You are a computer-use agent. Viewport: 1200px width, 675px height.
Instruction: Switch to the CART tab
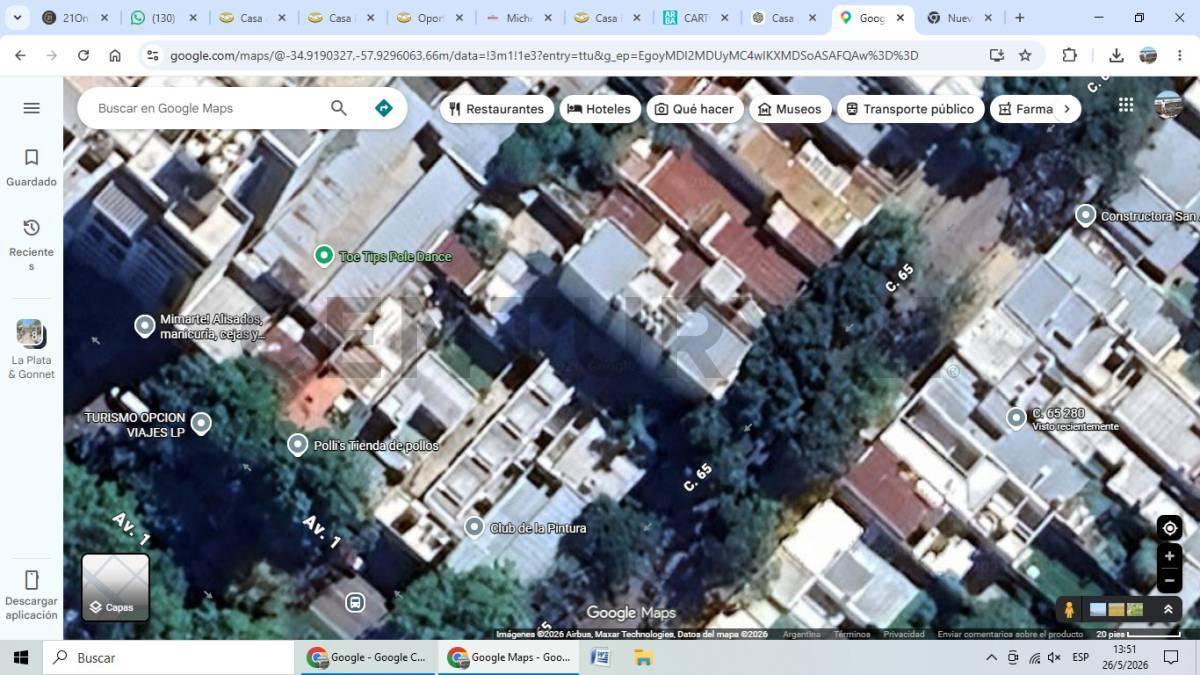[x=697, y=18]
